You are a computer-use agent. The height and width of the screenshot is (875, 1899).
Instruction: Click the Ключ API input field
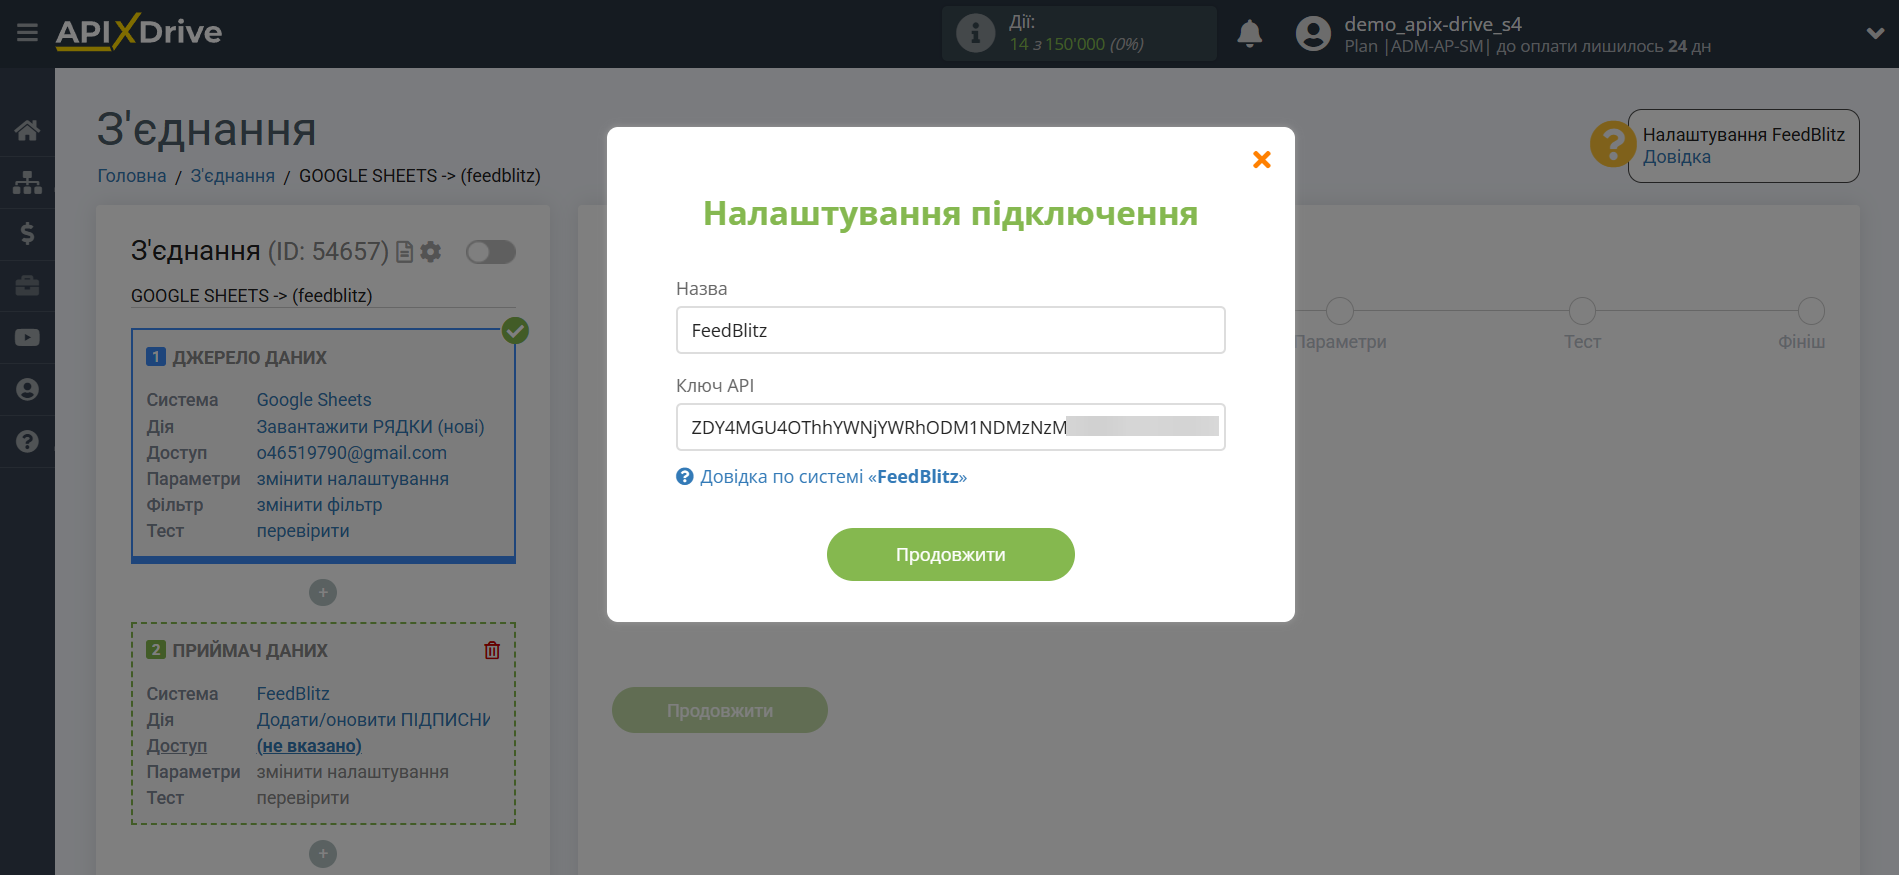[950, 427]
